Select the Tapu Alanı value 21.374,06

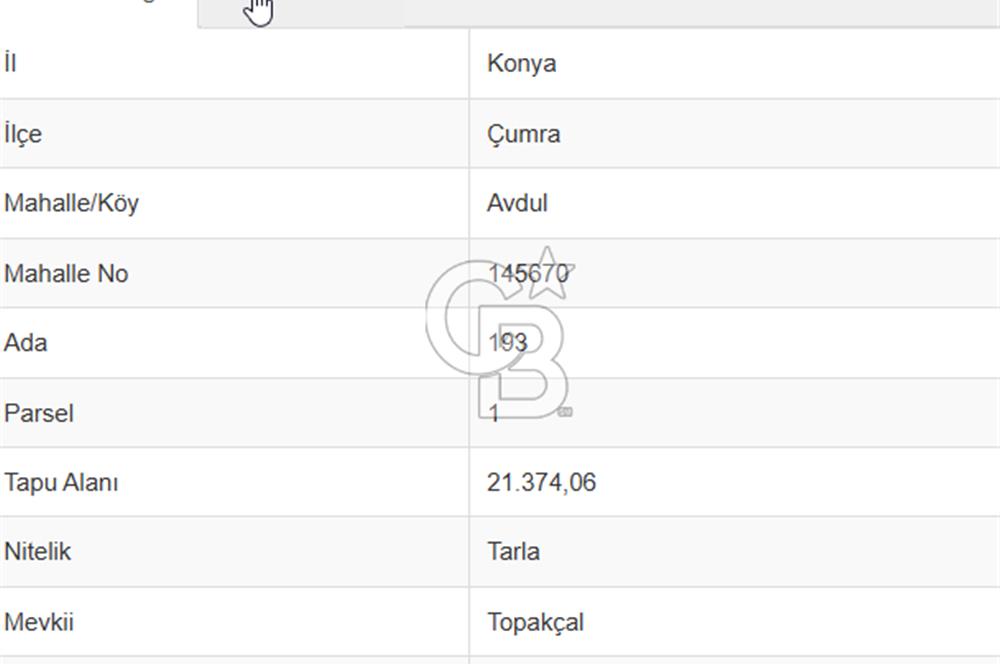pyautogui.click(x=541, y=483)
